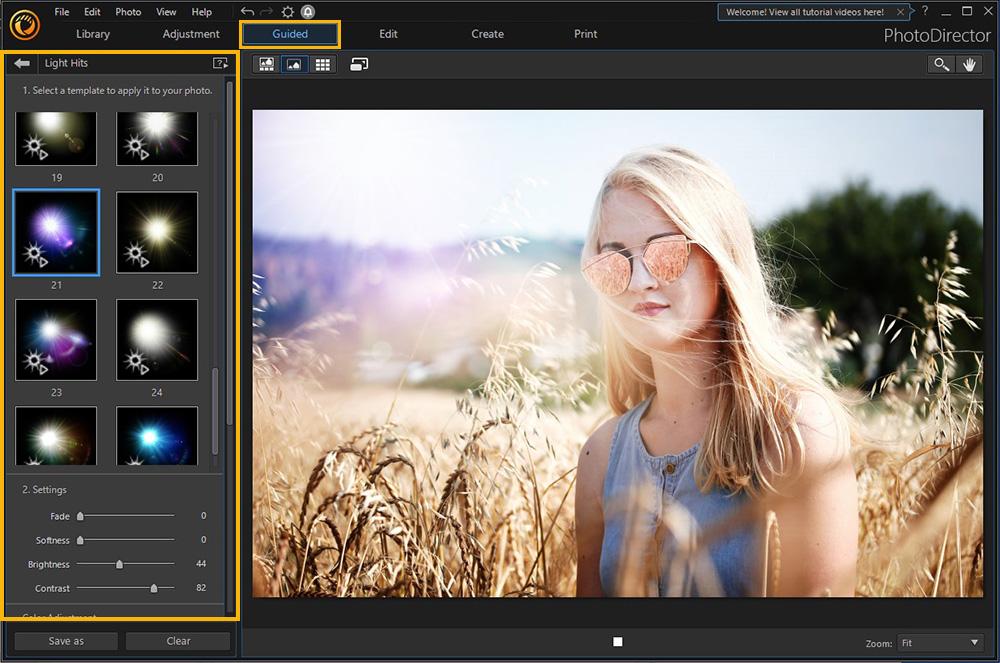Open the View menu
The height and width of the screenshot is (663, 1000).
click(166, 12)
